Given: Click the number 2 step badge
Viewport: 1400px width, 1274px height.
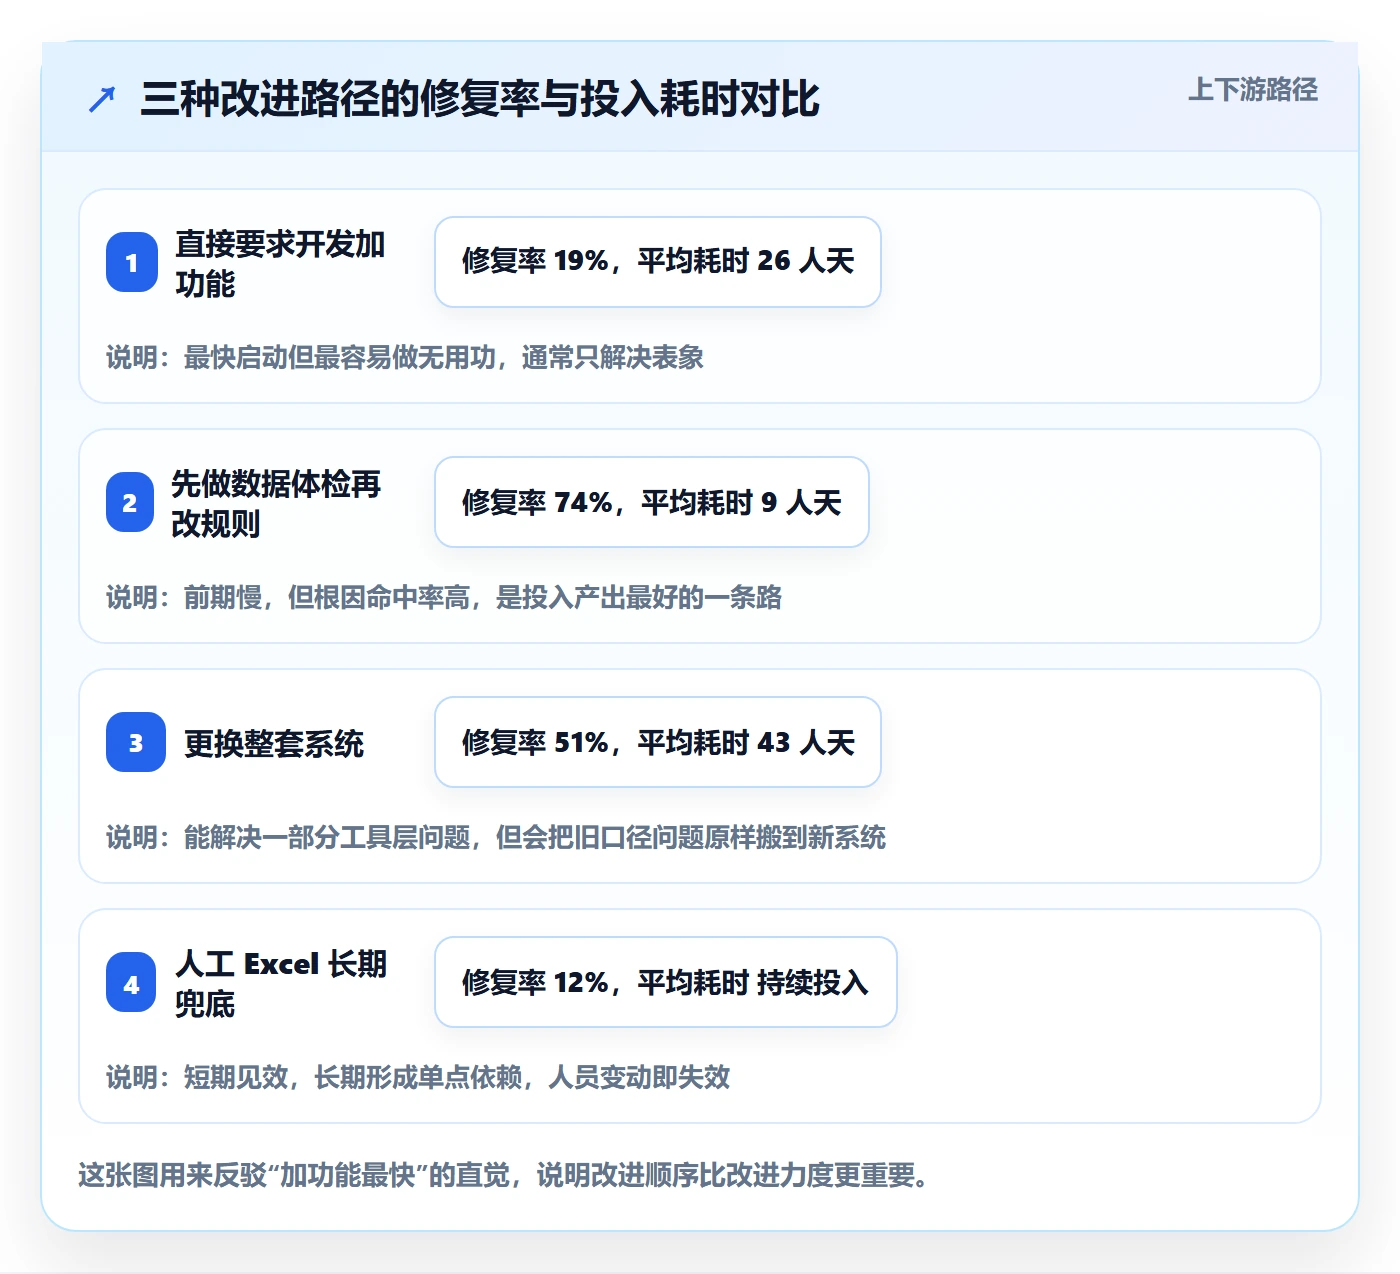Looking at the screenshot, I should pos(130,502).
